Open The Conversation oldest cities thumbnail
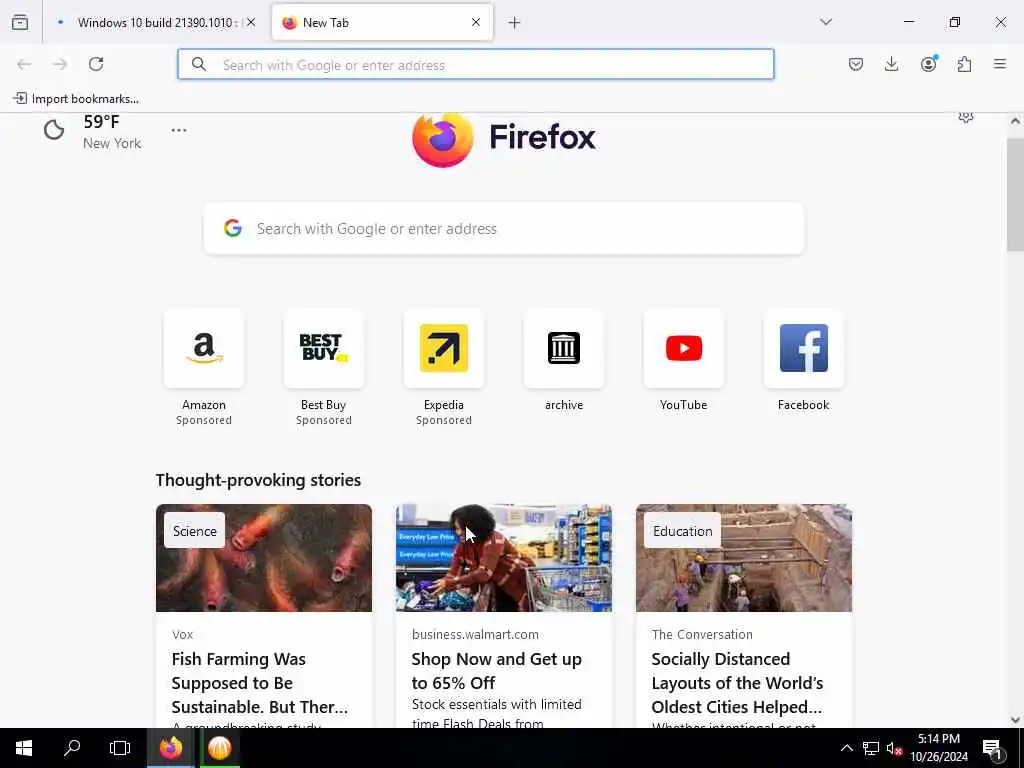The image size is (1024, 768). coord(744,558)
